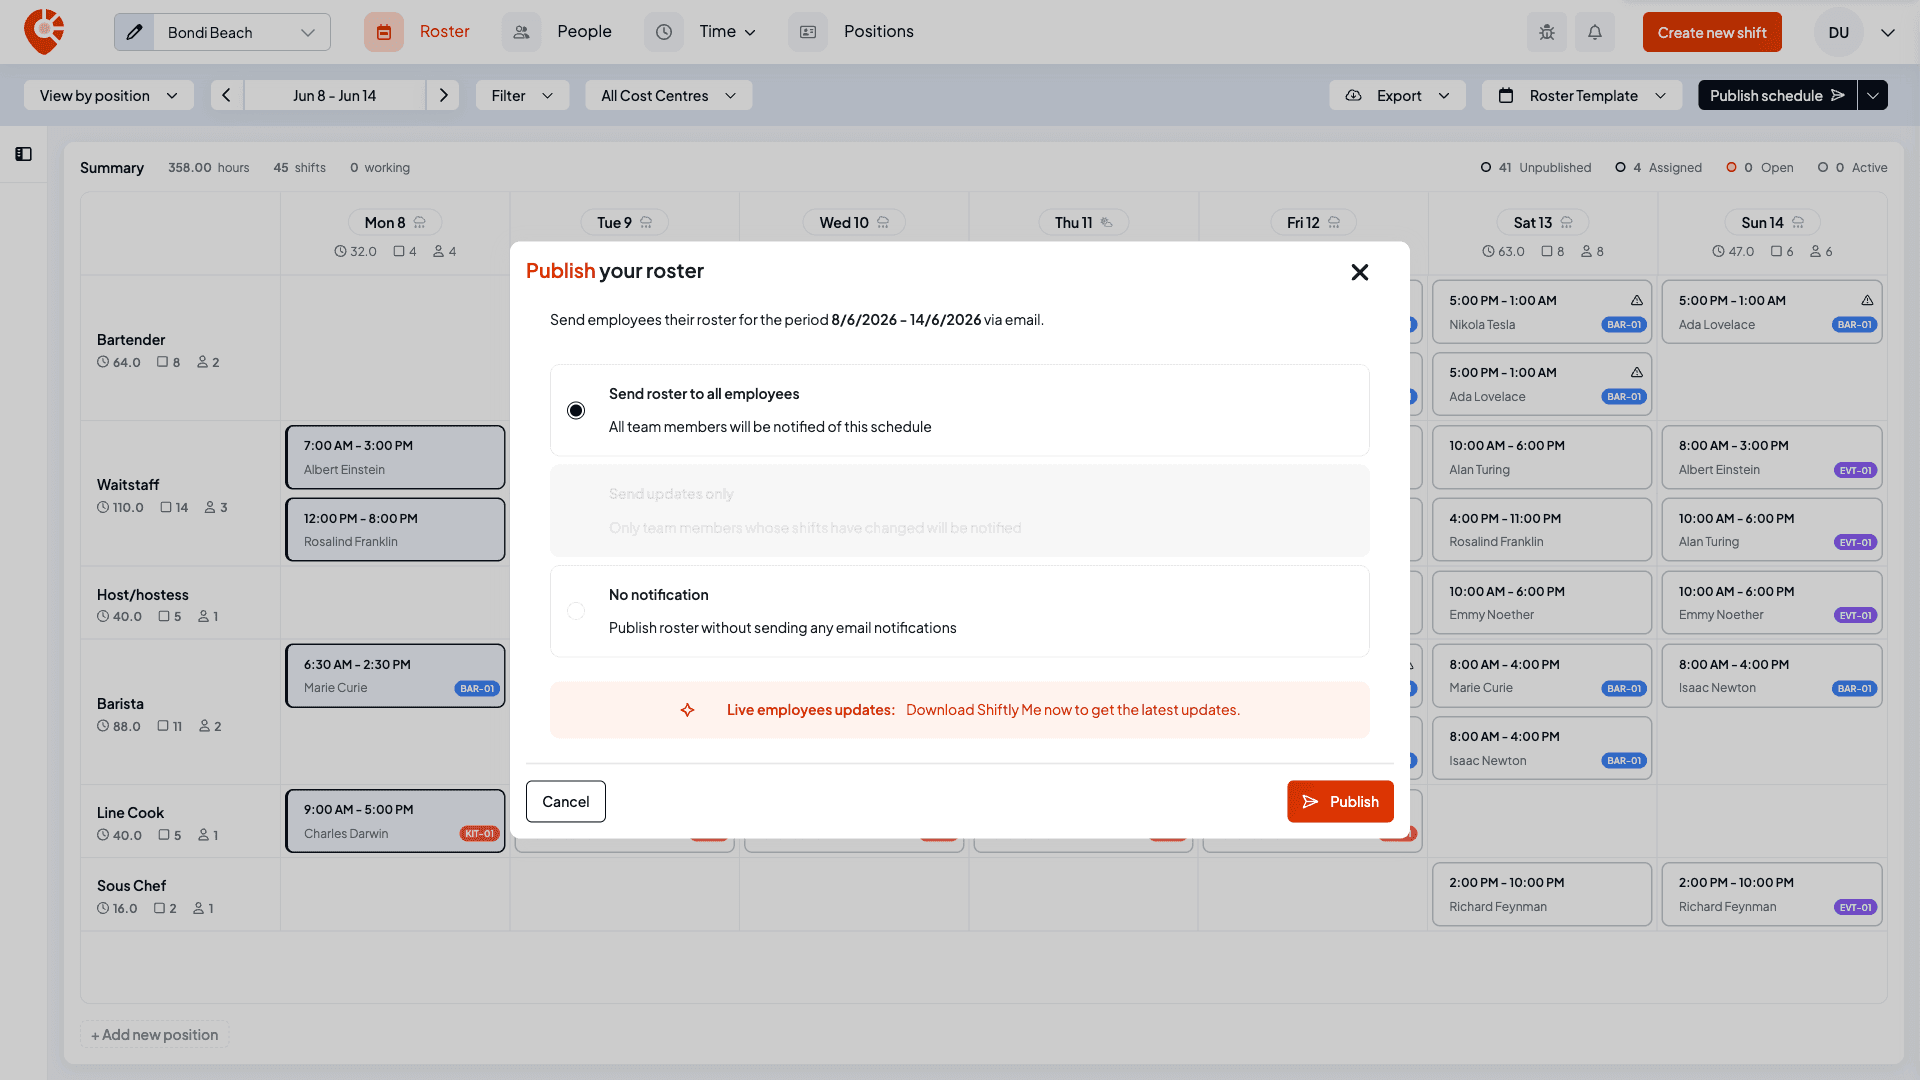Screen dimensions: 1920x1080
Task: Click the 41 Unpublished status indicator
Action: click(1536, 167)
